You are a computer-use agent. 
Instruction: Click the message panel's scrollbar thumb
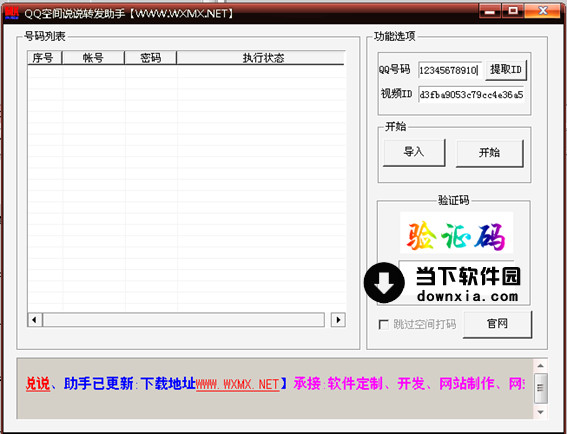click(x=540, y=388)
